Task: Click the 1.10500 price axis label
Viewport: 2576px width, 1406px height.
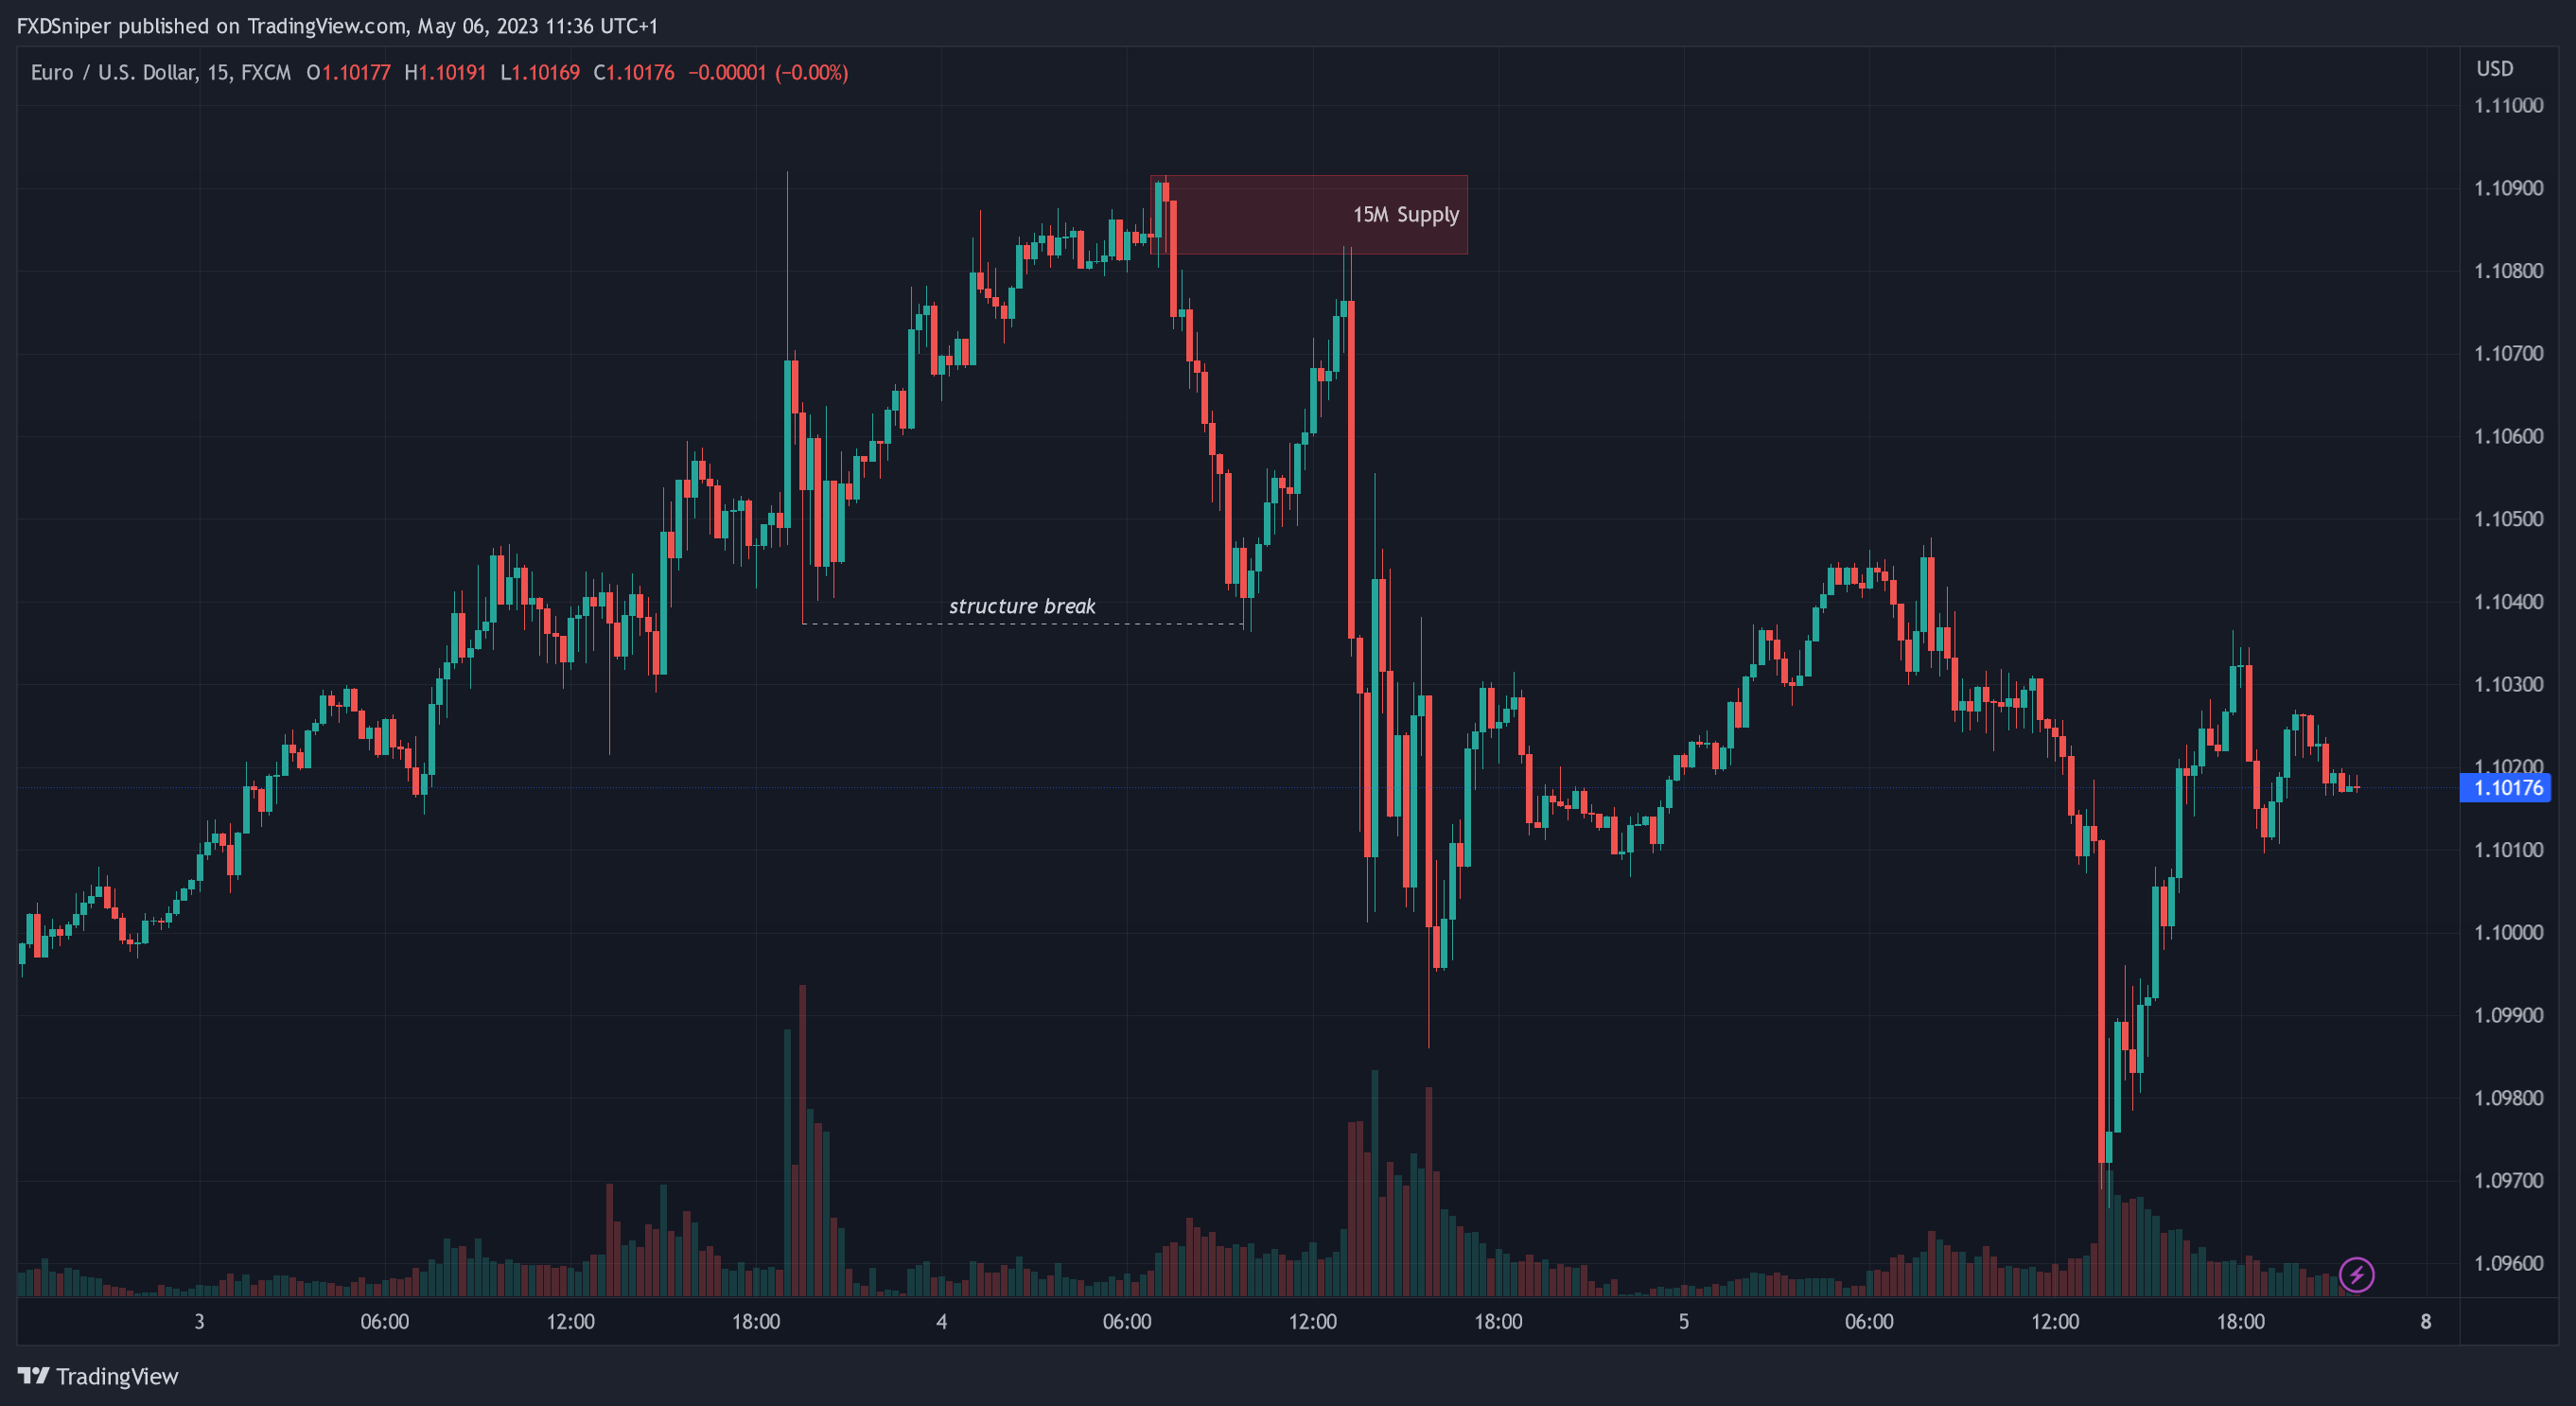Action: 2508,519
